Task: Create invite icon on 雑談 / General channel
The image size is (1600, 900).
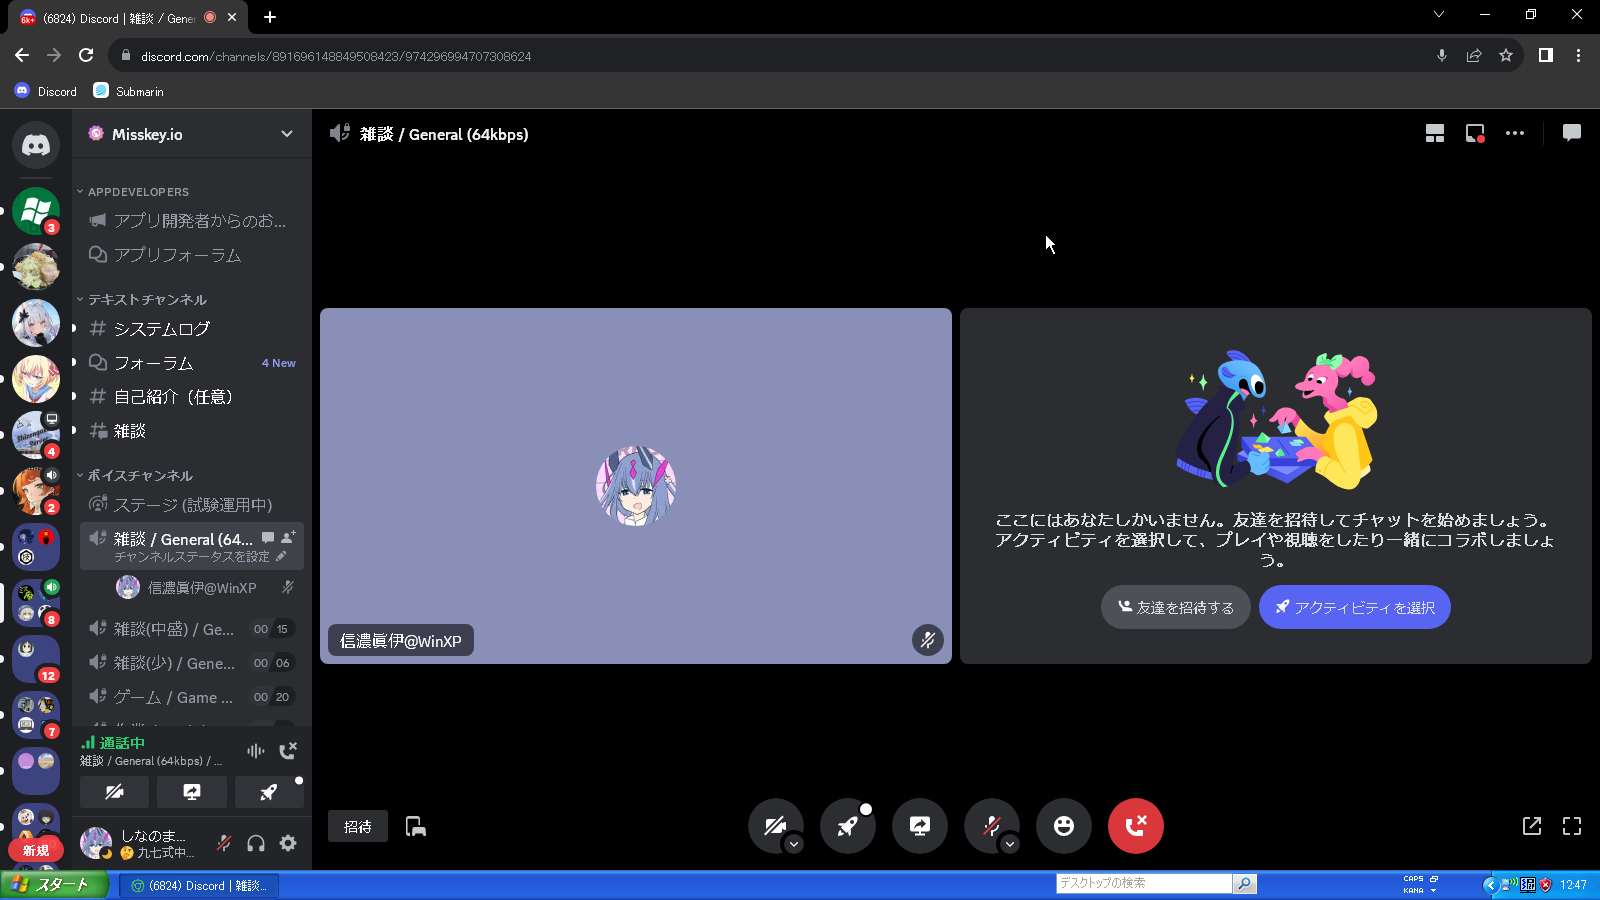Action: 288,538
